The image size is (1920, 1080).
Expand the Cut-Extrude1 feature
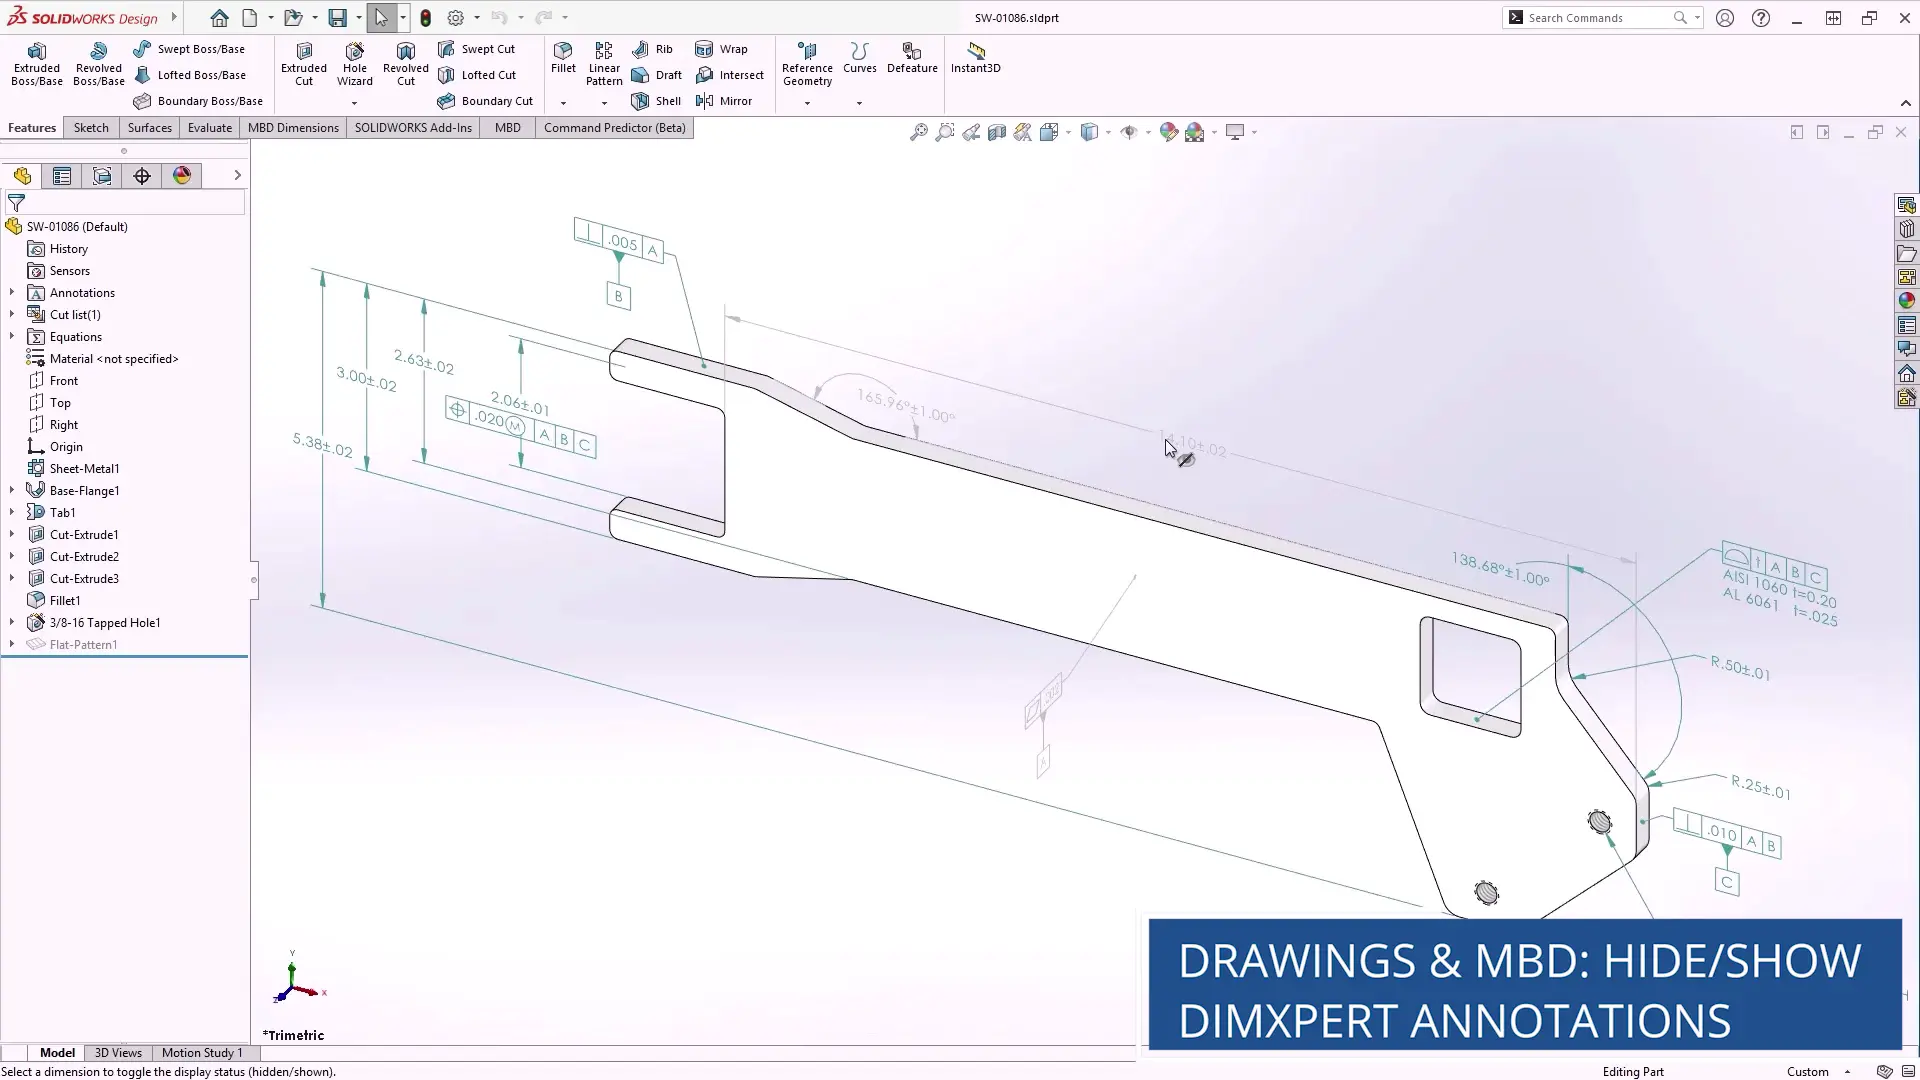(11, 534)
